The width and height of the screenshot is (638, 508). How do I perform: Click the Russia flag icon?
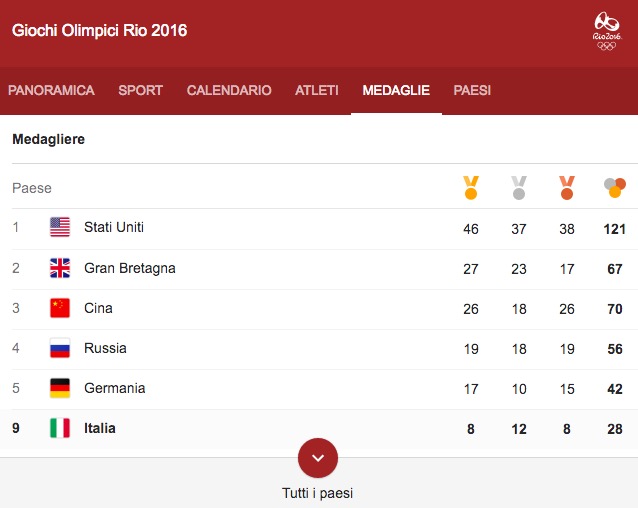(x=60, y=348)
